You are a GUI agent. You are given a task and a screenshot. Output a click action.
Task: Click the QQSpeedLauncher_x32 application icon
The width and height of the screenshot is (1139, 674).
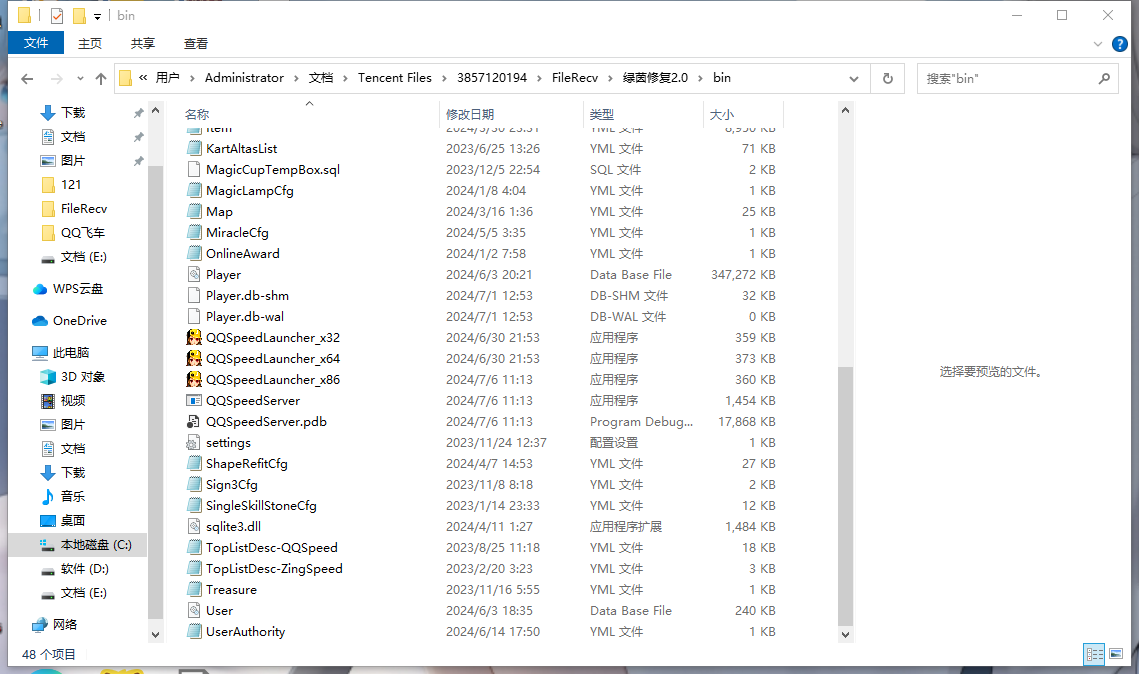pyautogui.click(x=195, y=338)
